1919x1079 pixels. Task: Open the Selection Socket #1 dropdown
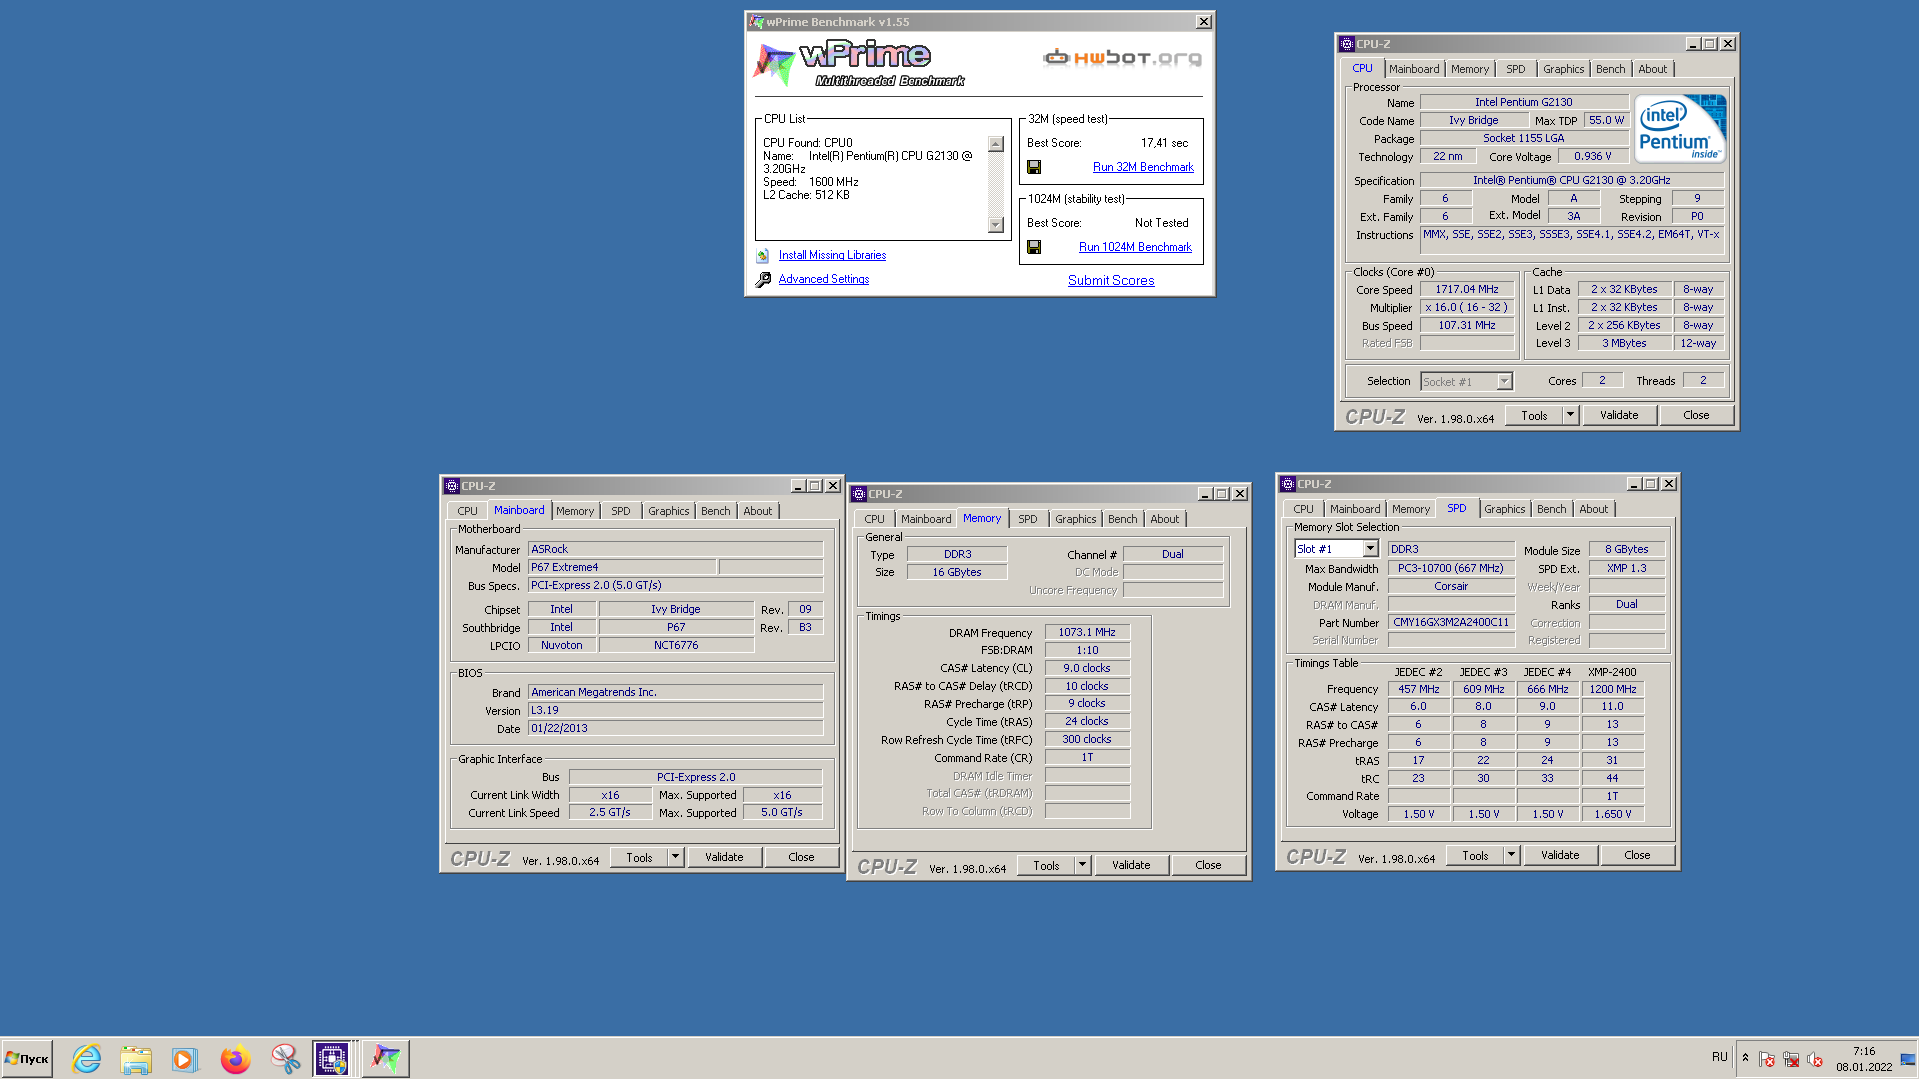[1504, 382]
